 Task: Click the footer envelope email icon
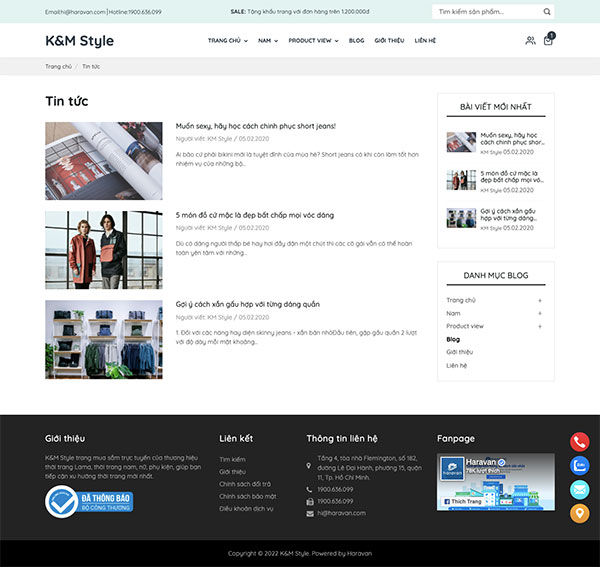[x=310, y=513]
